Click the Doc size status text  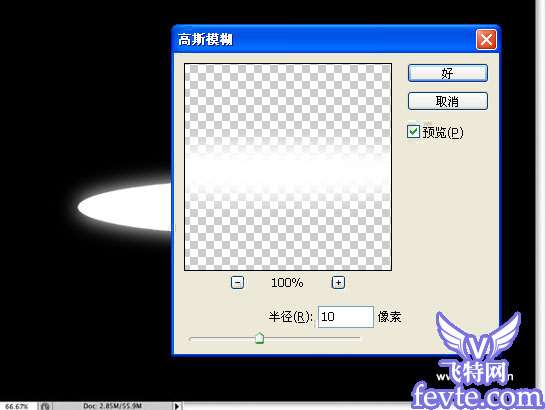(112, 406)
